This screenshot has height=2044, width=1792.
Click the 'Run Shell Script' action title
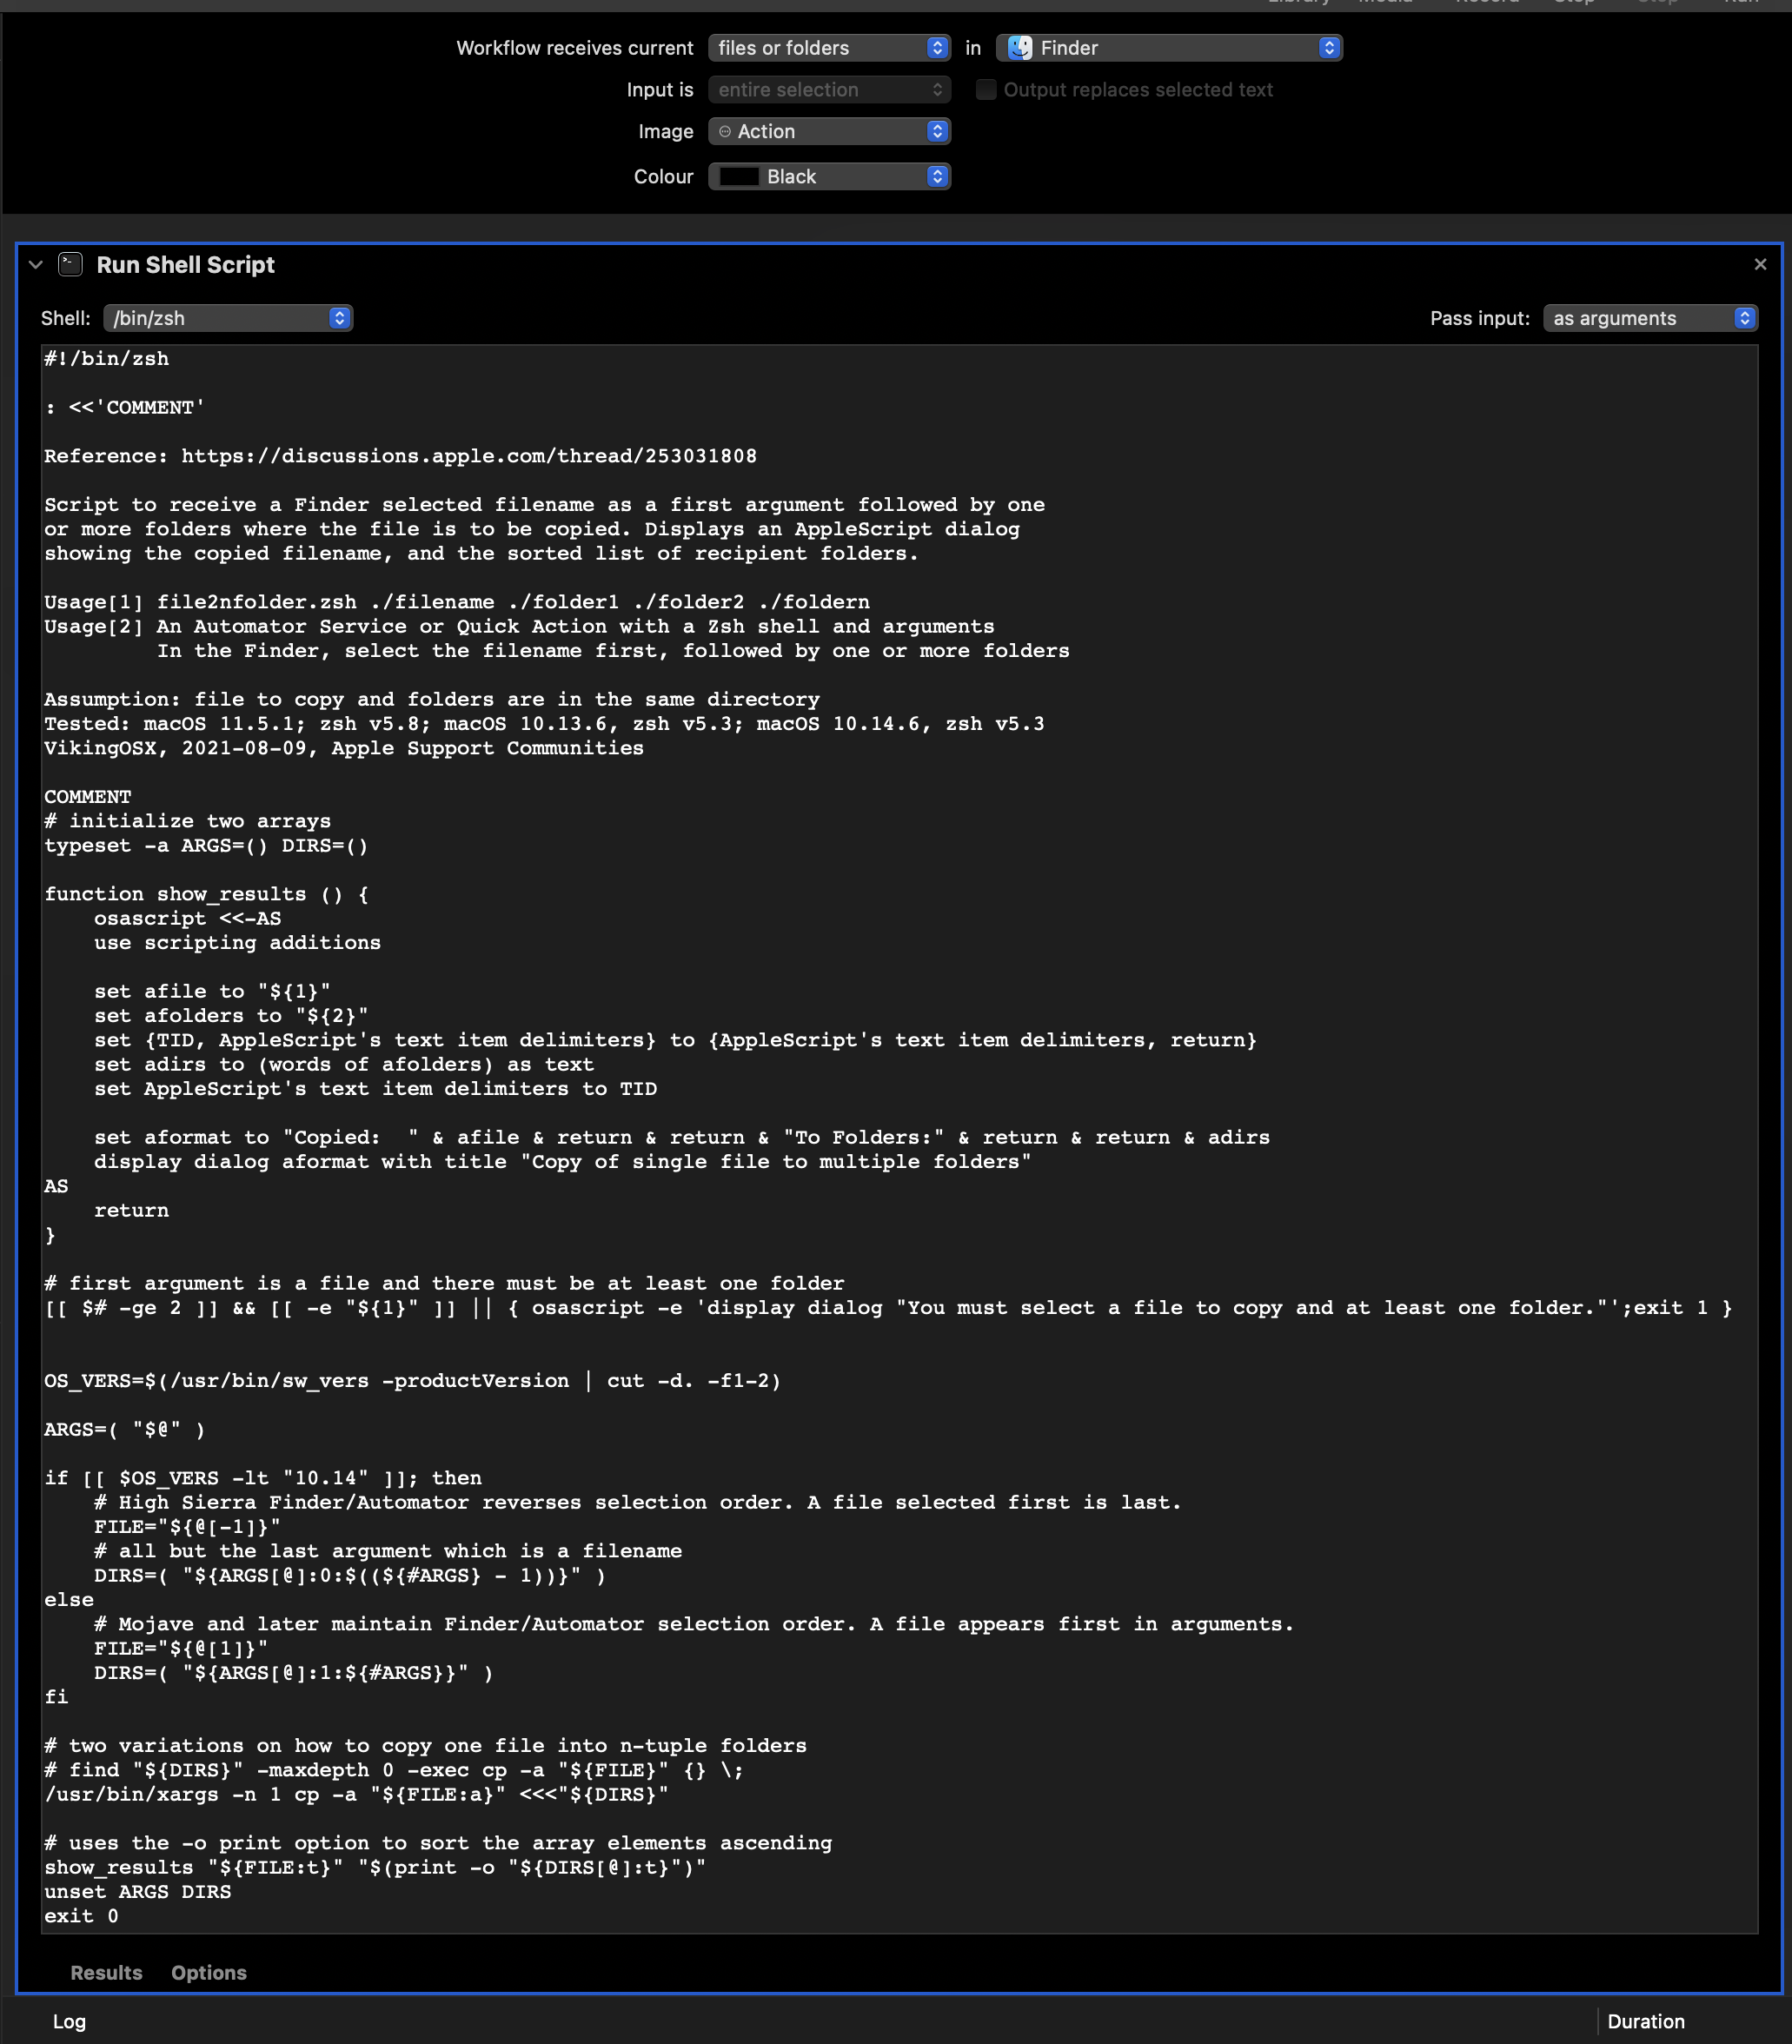coord(185,264)
